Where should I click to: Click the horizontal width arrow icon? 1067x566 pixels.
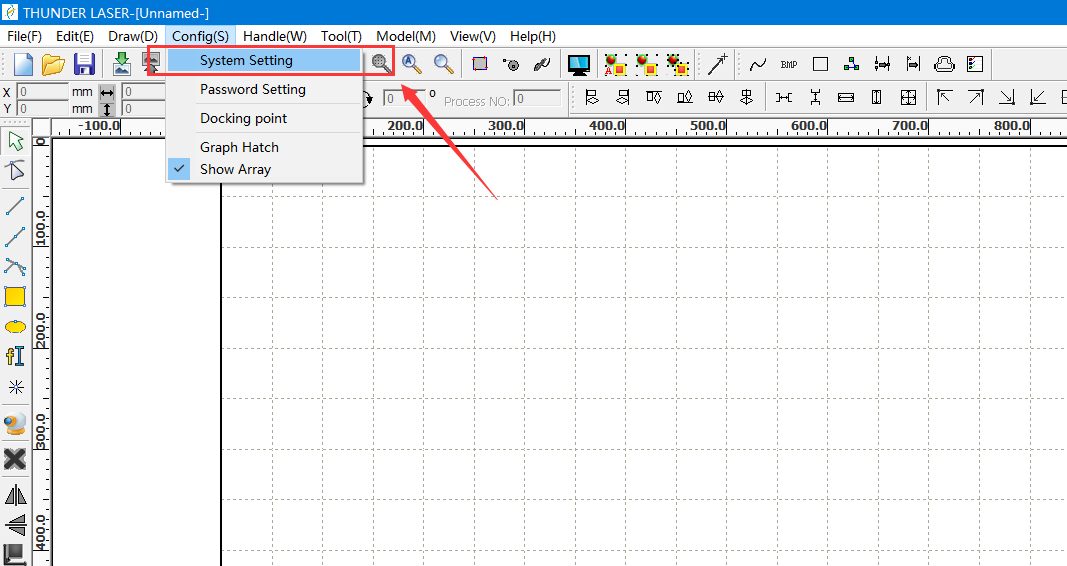pos(107,92)
